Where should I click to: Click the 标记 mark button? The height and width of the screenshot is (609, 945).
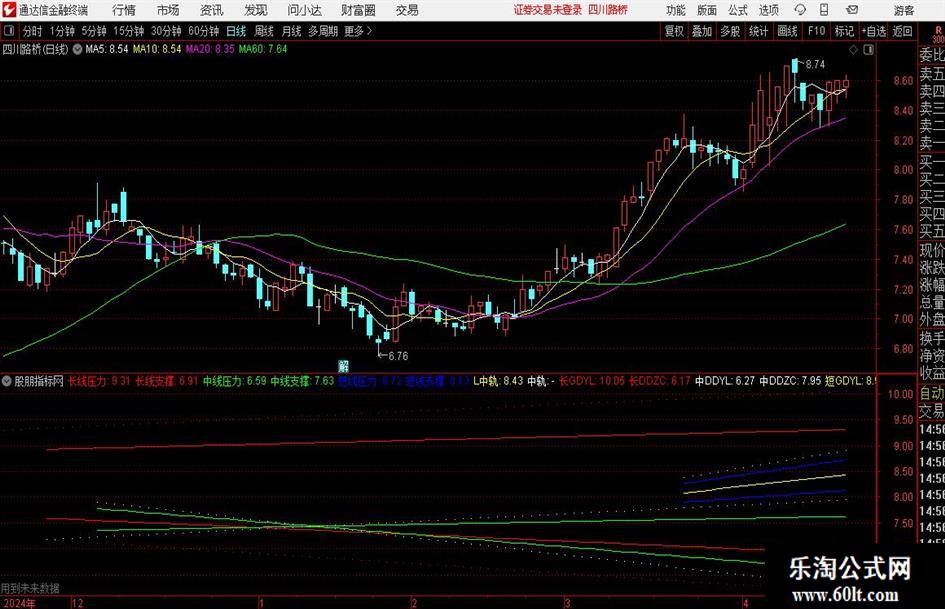point(844,31)
